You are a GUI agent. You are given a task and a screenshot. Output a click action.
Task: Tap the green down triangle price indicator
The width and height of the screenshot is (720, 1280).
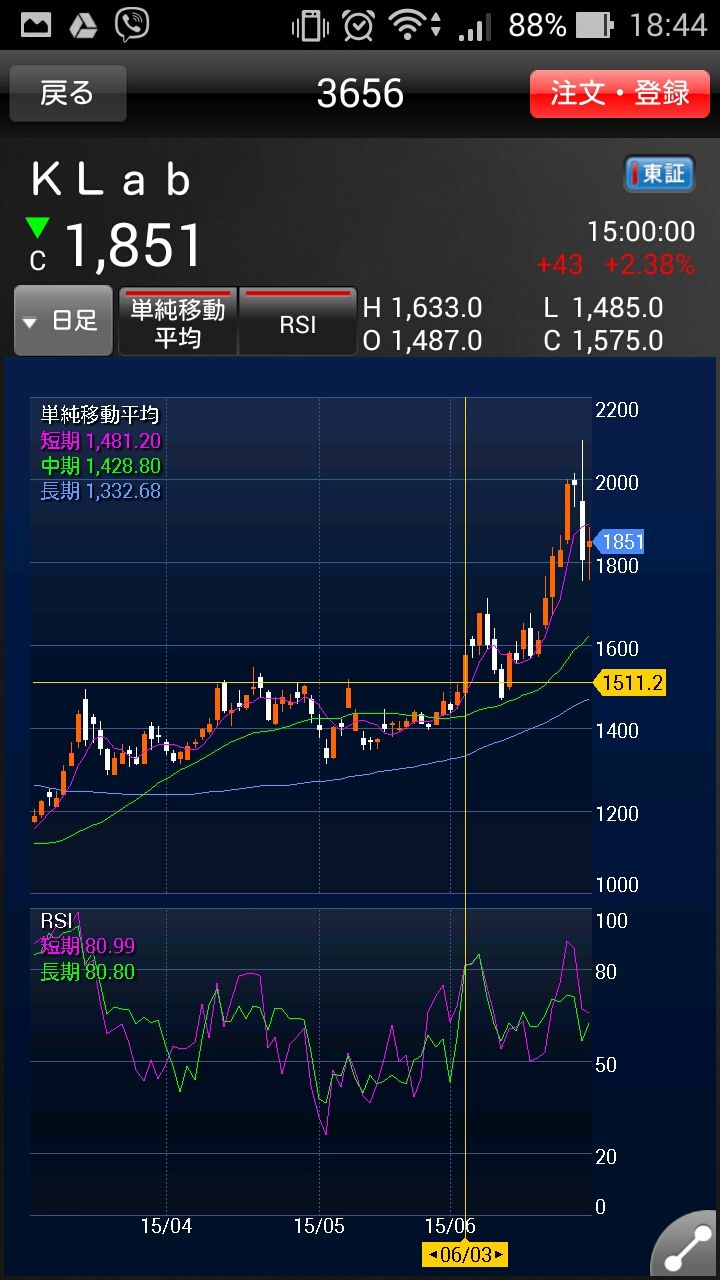click(38, 228)
